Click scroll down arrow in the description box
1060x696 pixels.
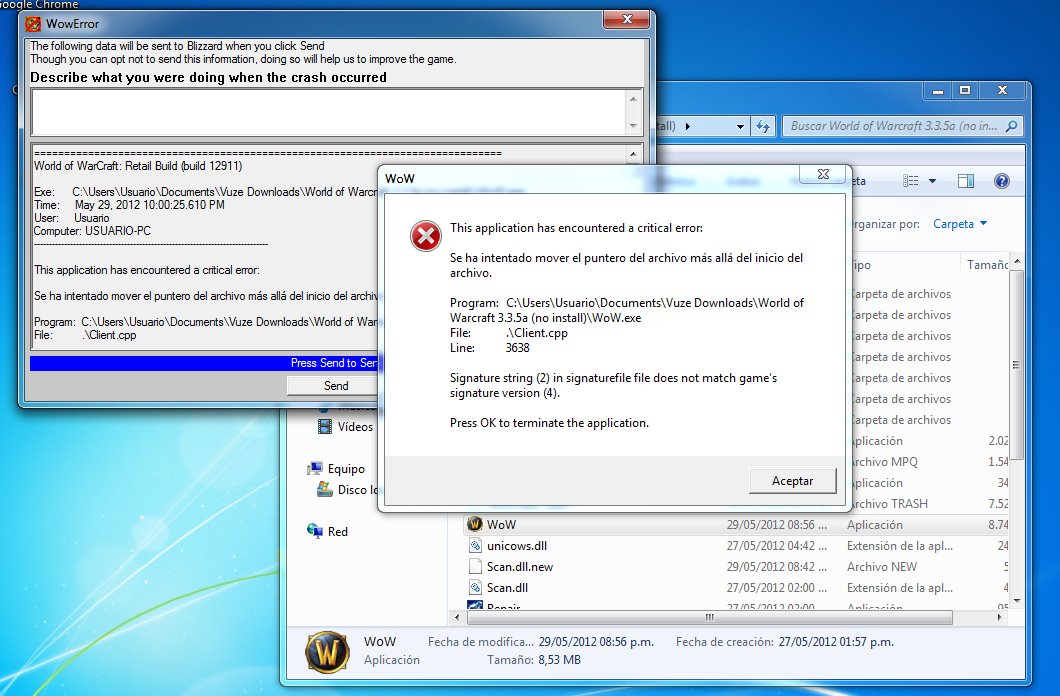point(633,126)
